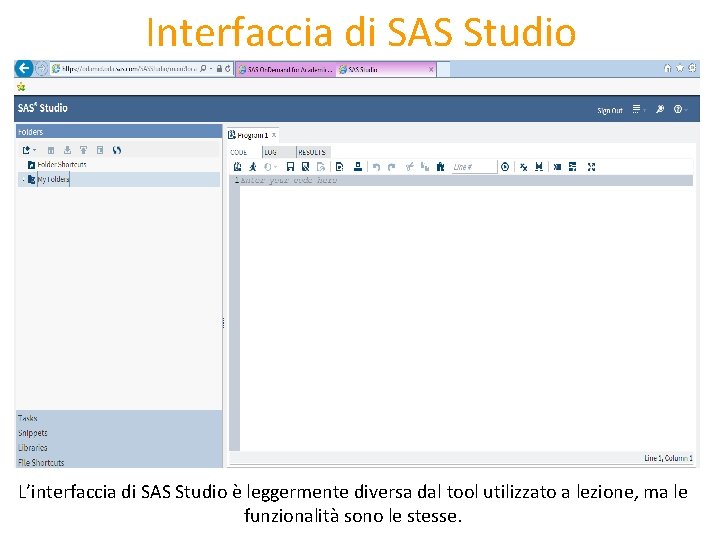This screenshot has width=720, height=540.
Task: Open the More application options menu
Action: point(639,109)
